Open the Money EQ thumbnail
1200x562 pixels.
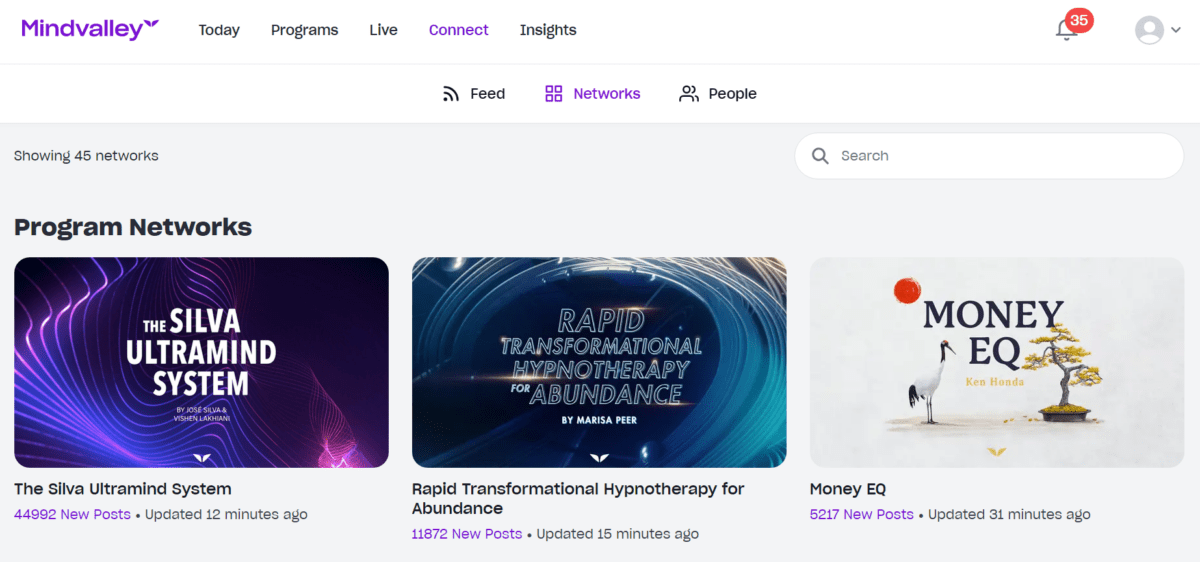click(997, 362)
